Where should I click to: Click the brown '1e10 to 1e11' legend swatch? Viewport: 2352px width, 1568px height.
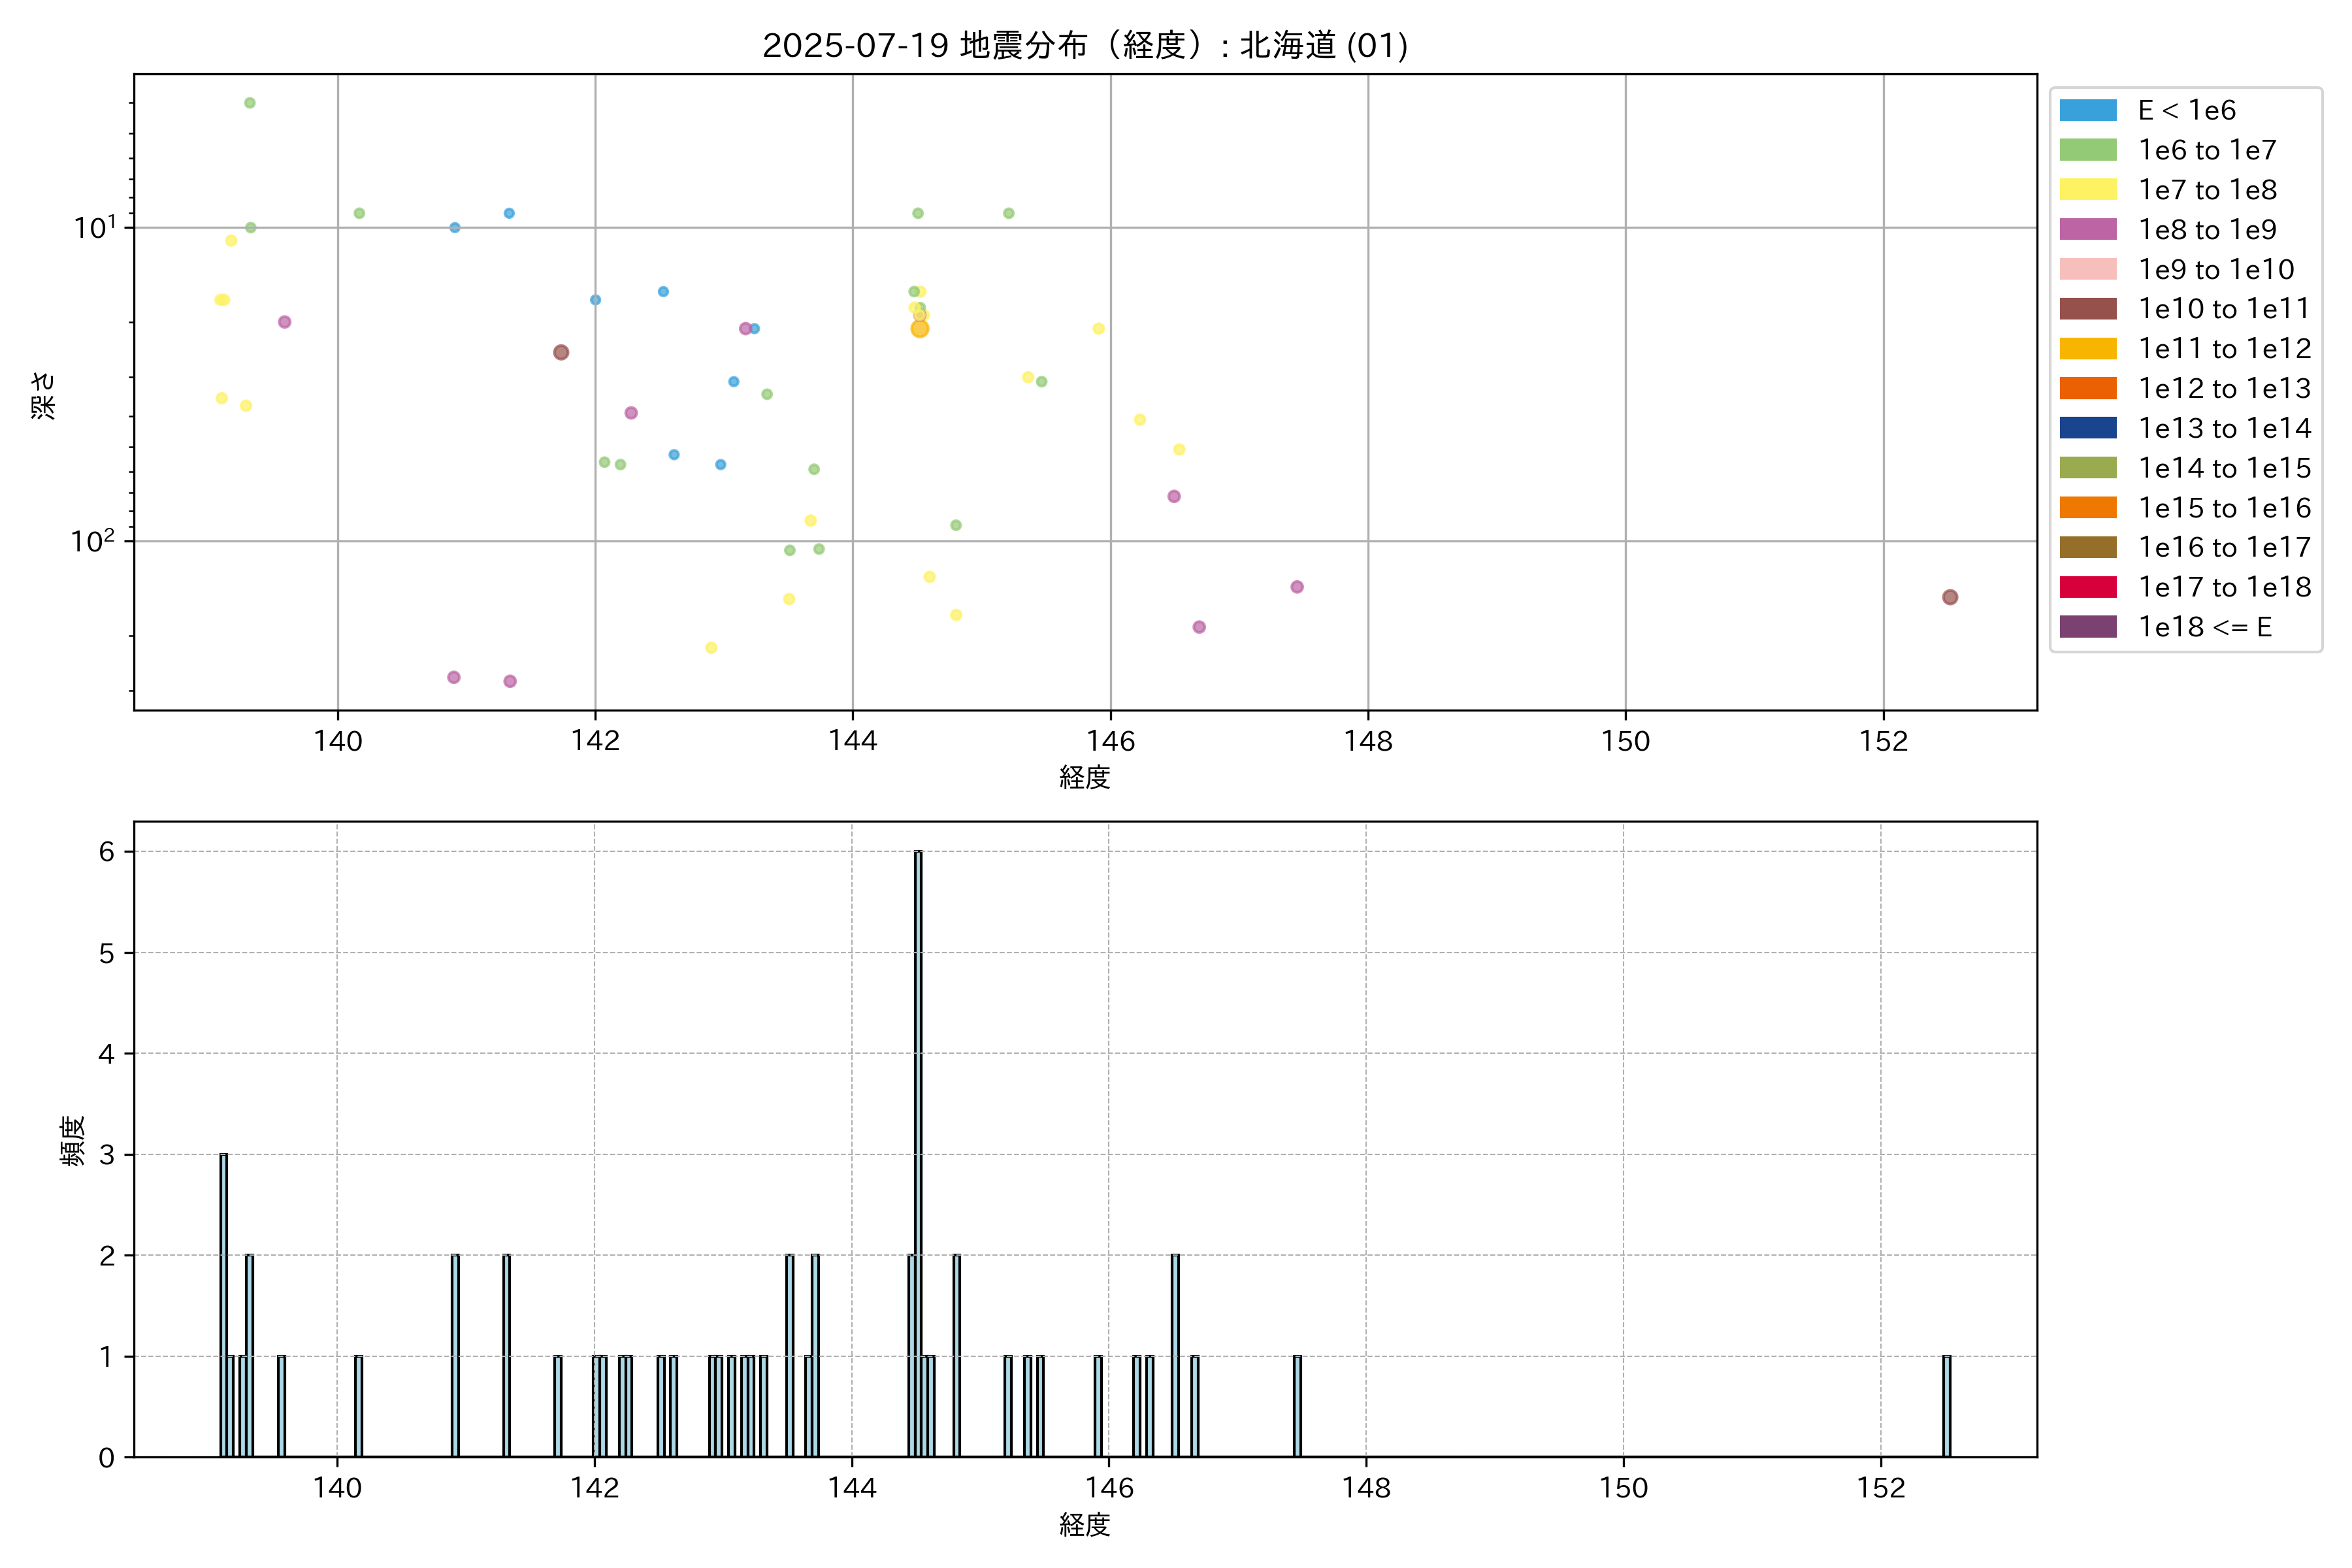click(2087, 309)
